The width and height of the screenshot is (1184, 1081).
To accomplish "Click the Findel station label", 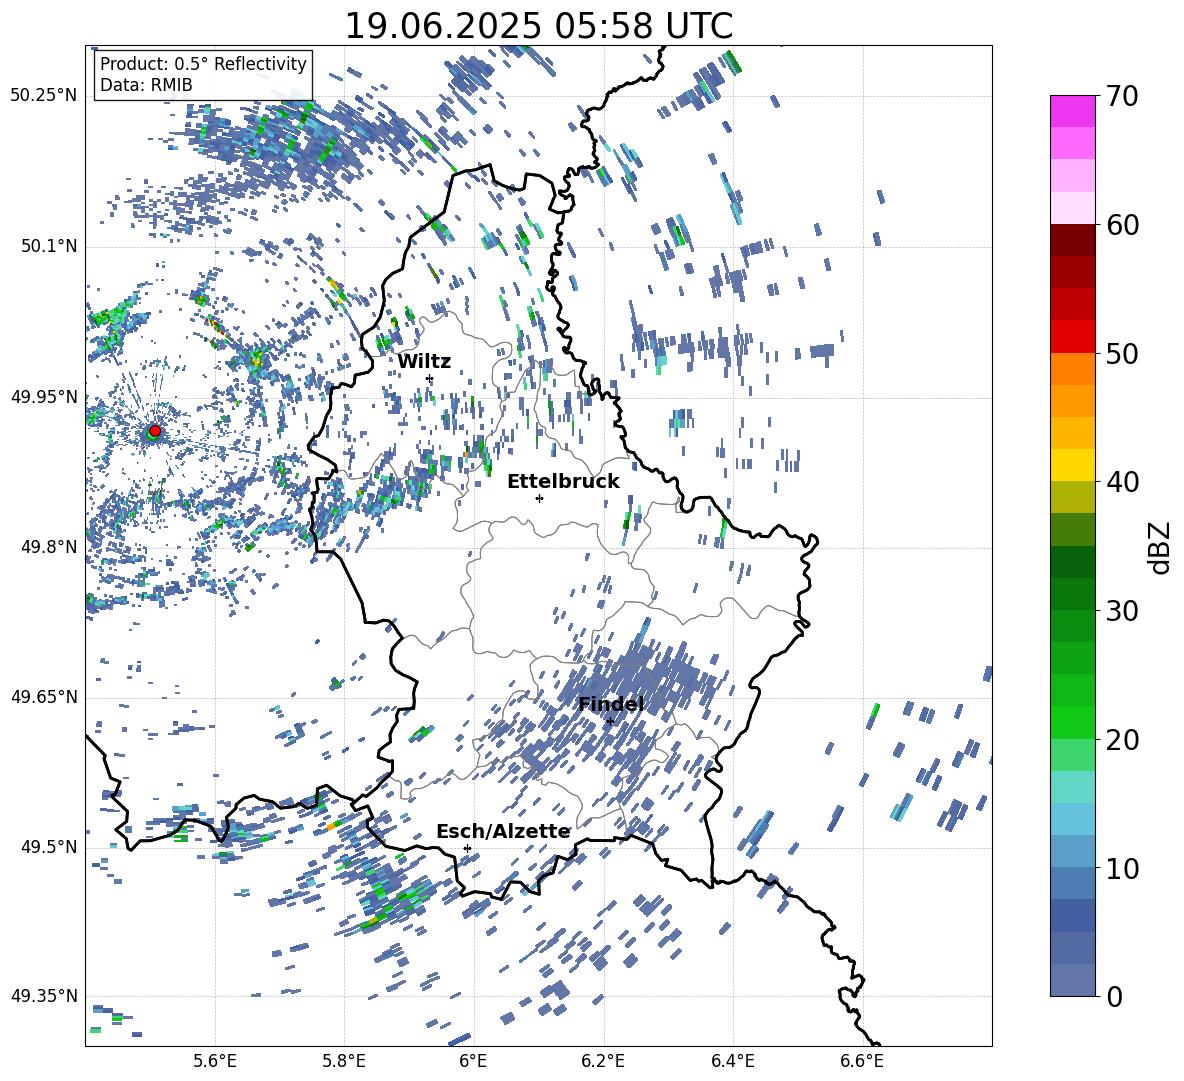I will coord(611,704).
